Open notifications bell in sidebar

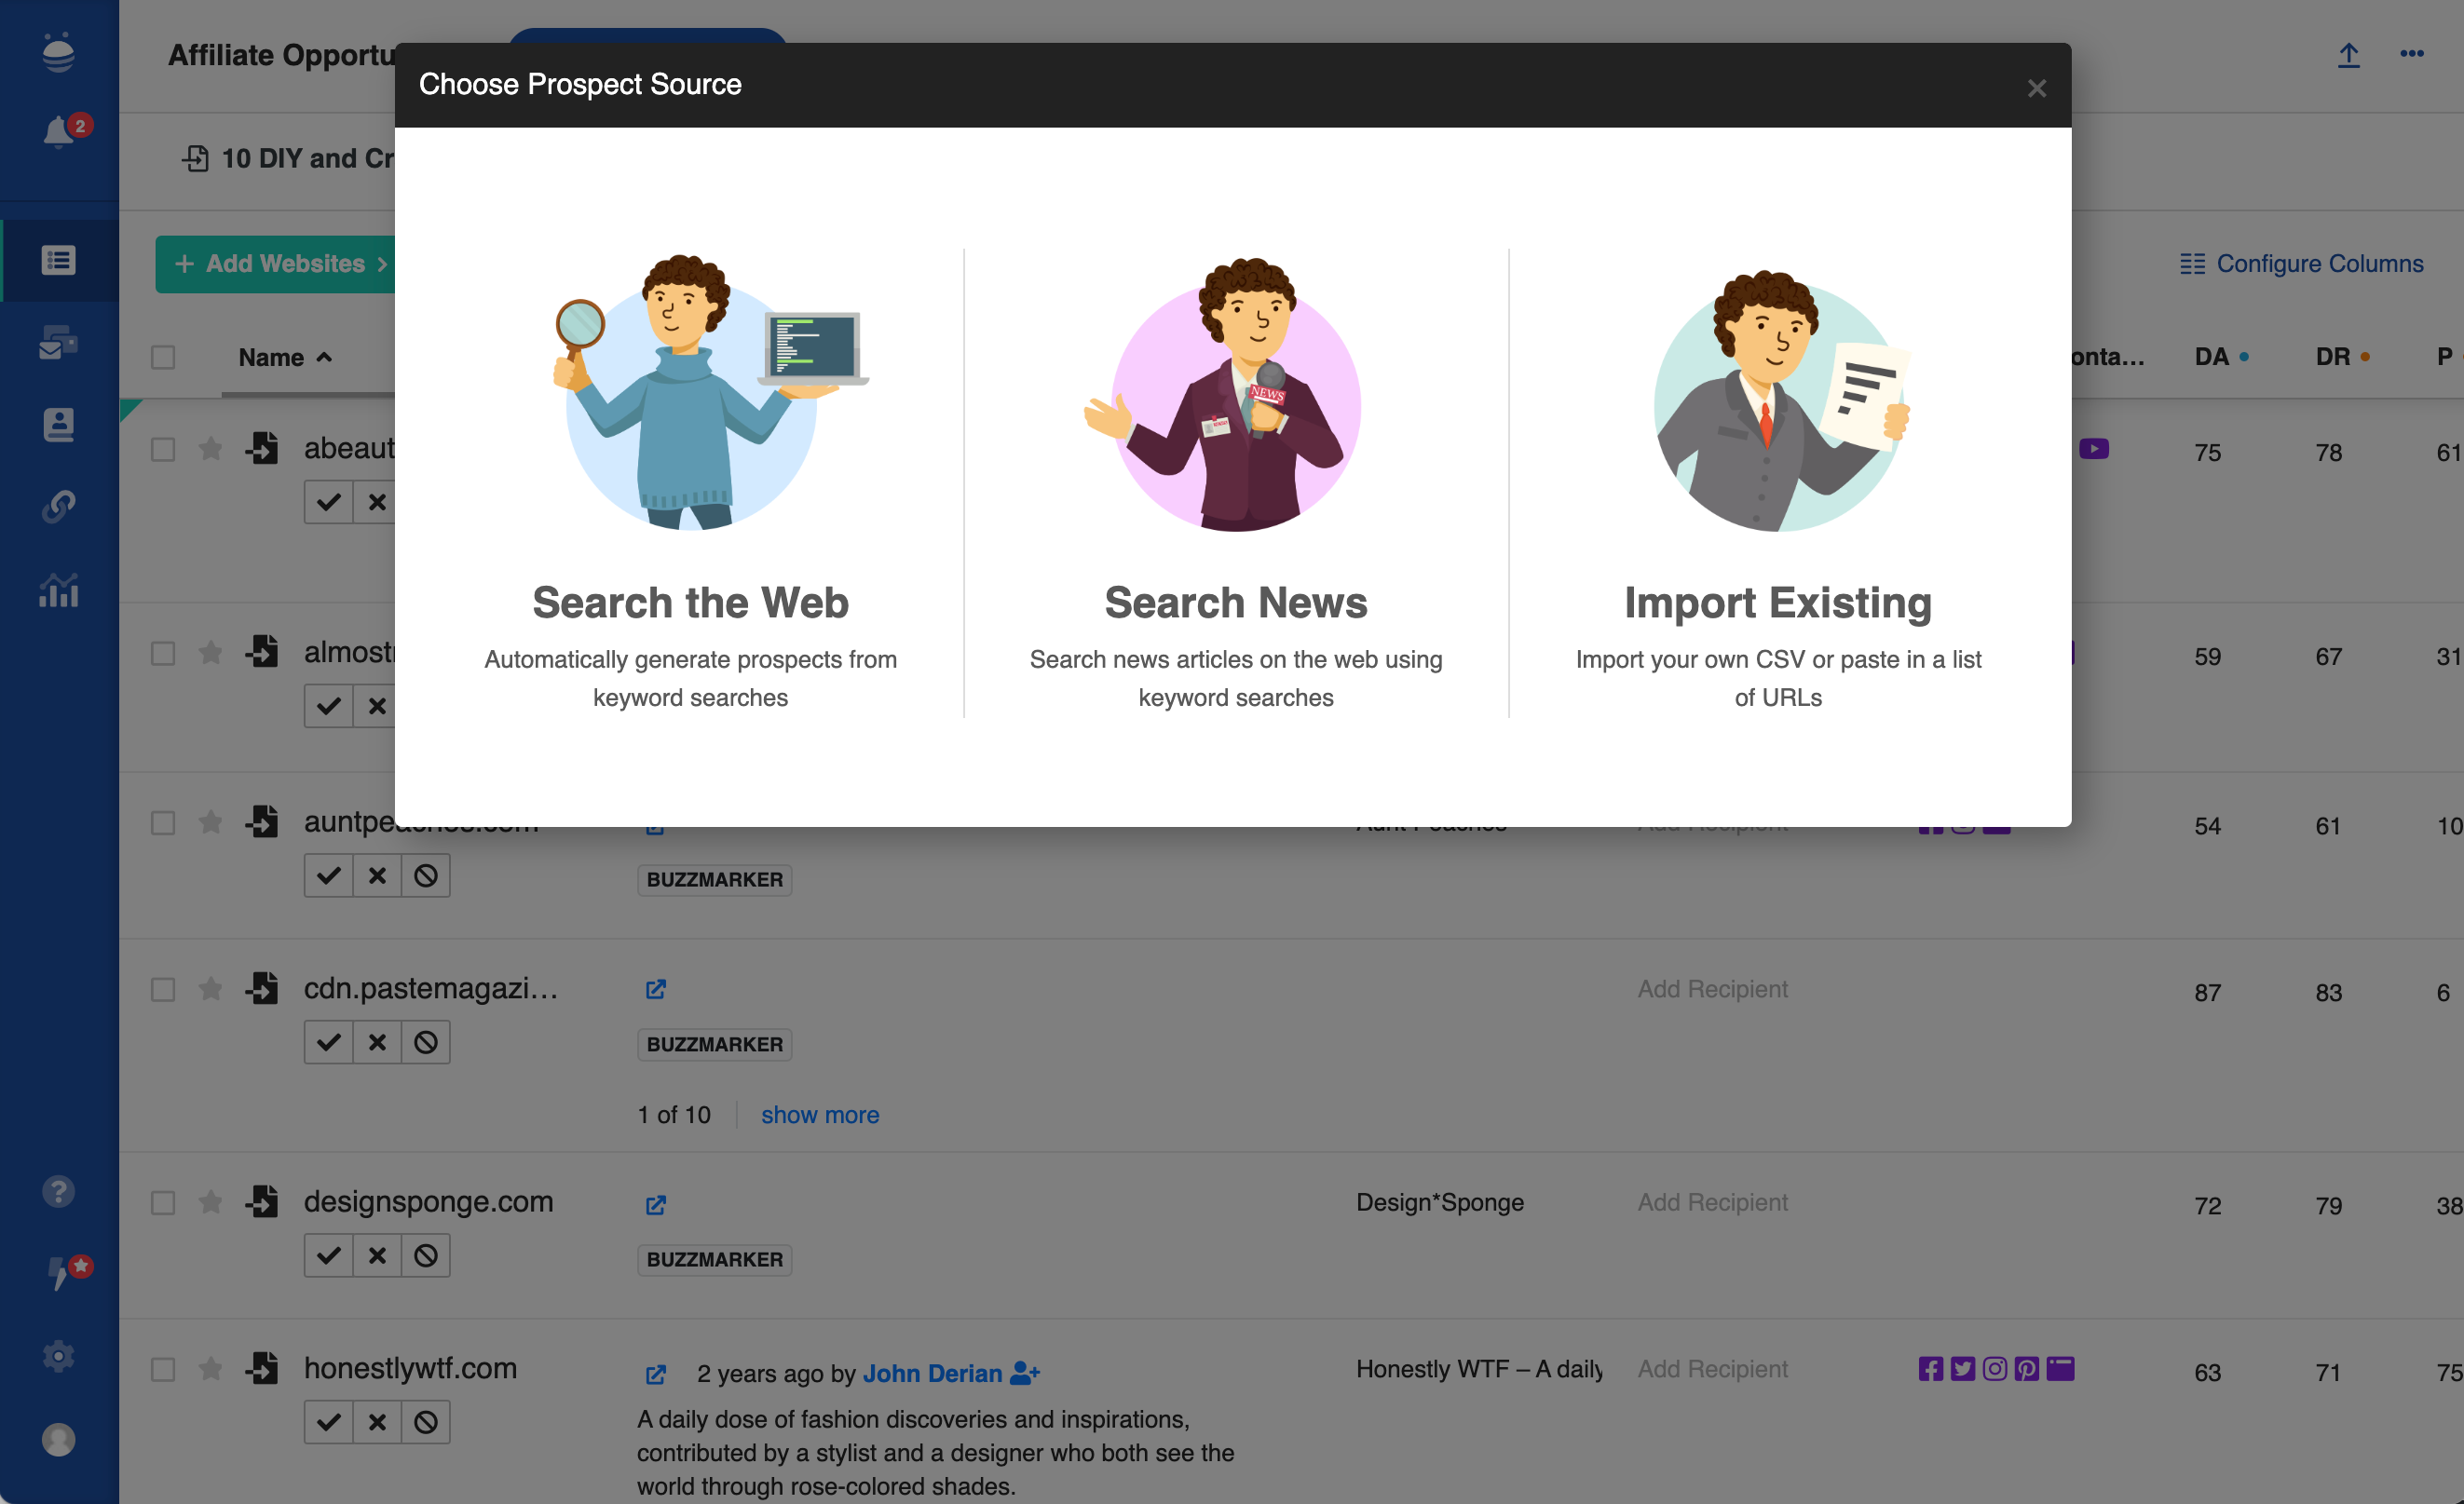tap(59, 131)
